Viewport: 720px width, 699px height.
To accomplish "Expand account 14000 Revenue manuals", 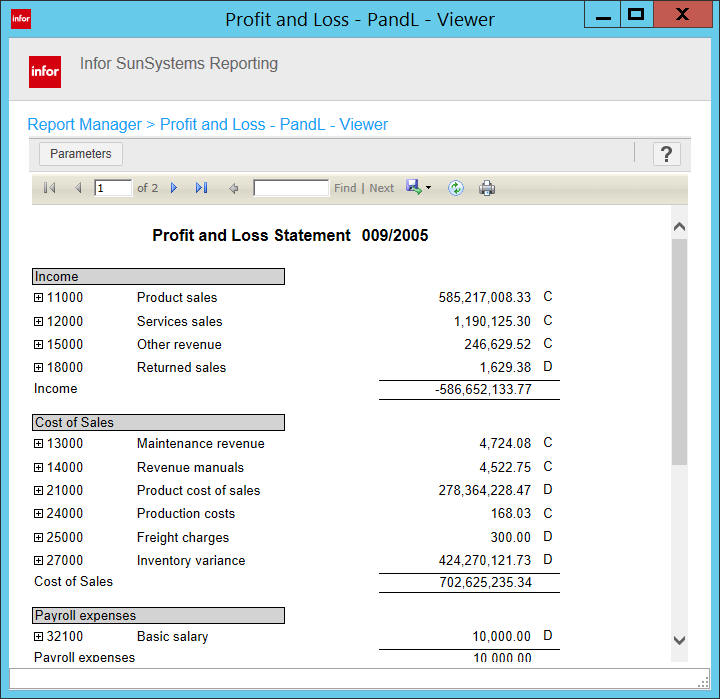I will [39, 468].
